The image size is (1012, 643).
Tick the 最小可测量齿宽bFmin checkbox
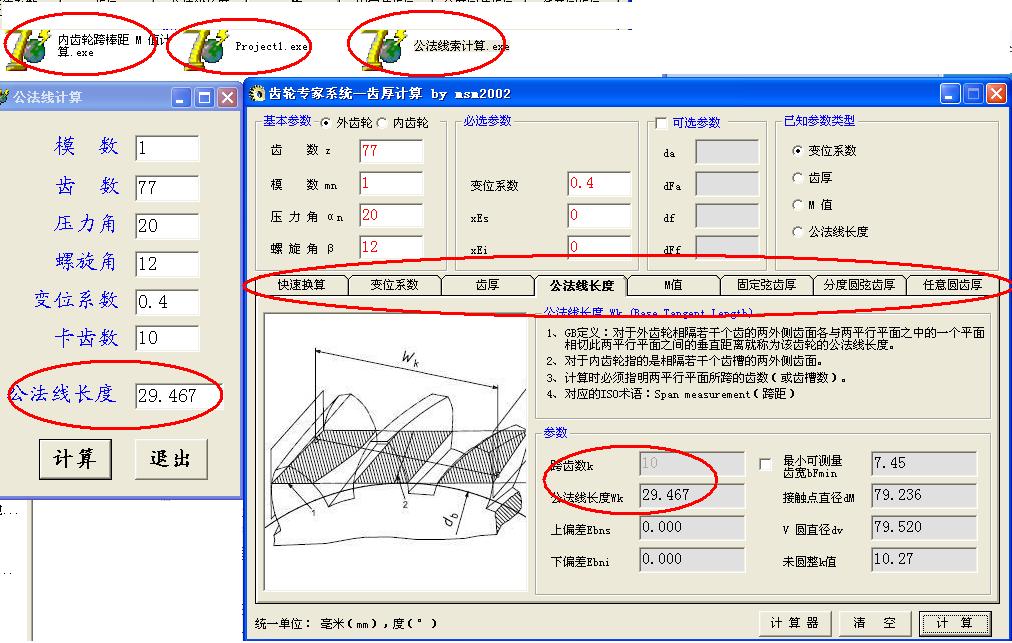[765, 464]
